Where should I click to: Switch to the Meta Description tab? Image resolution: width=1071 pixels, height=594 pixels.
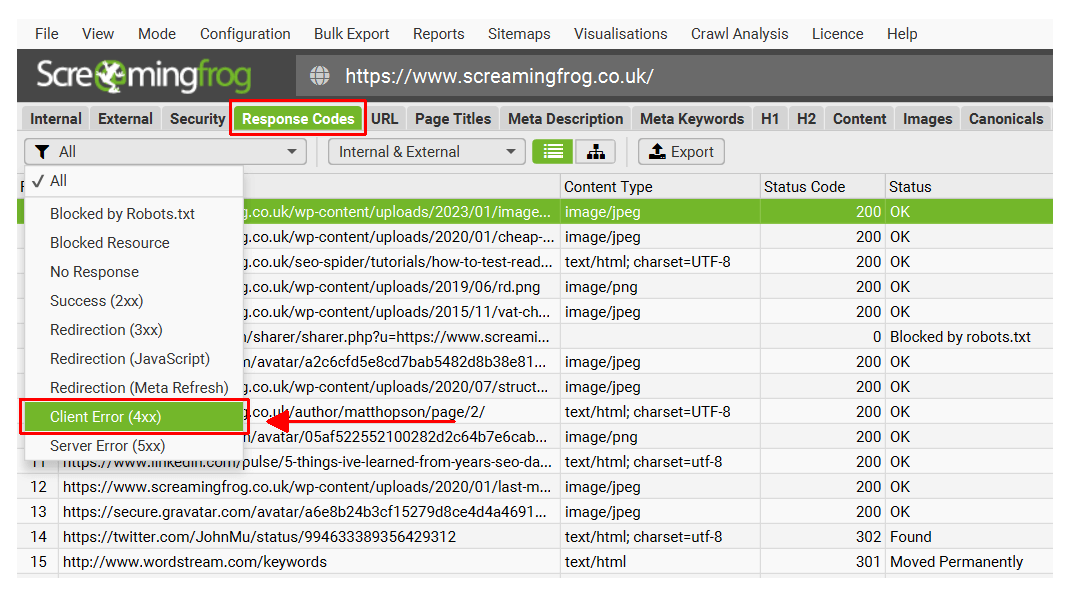[x=566, y=119]
